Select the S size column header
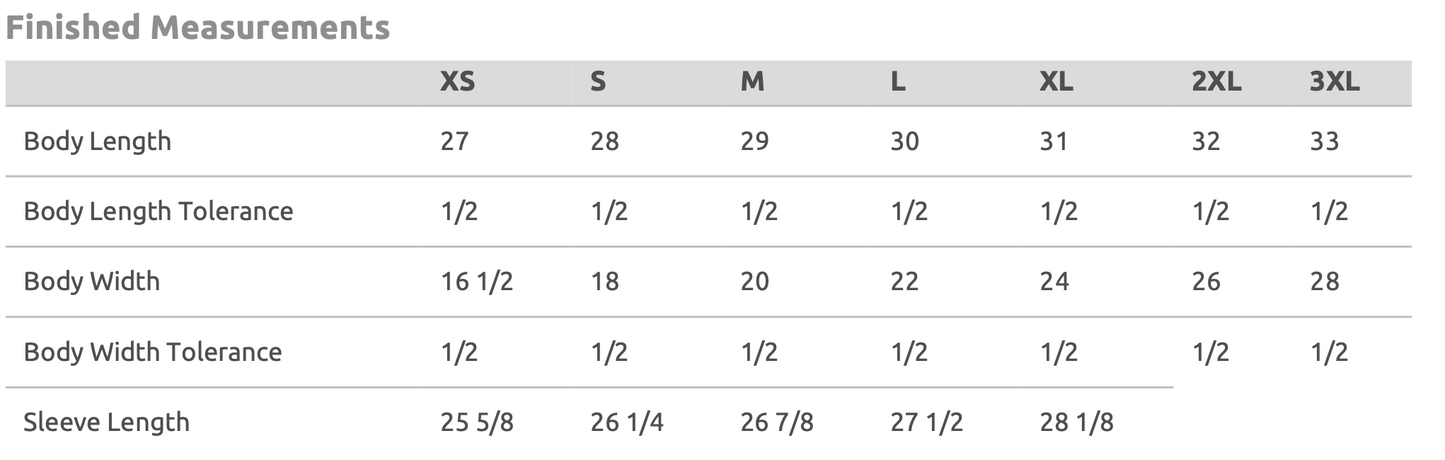1445x460 pixels. point(598,83)
